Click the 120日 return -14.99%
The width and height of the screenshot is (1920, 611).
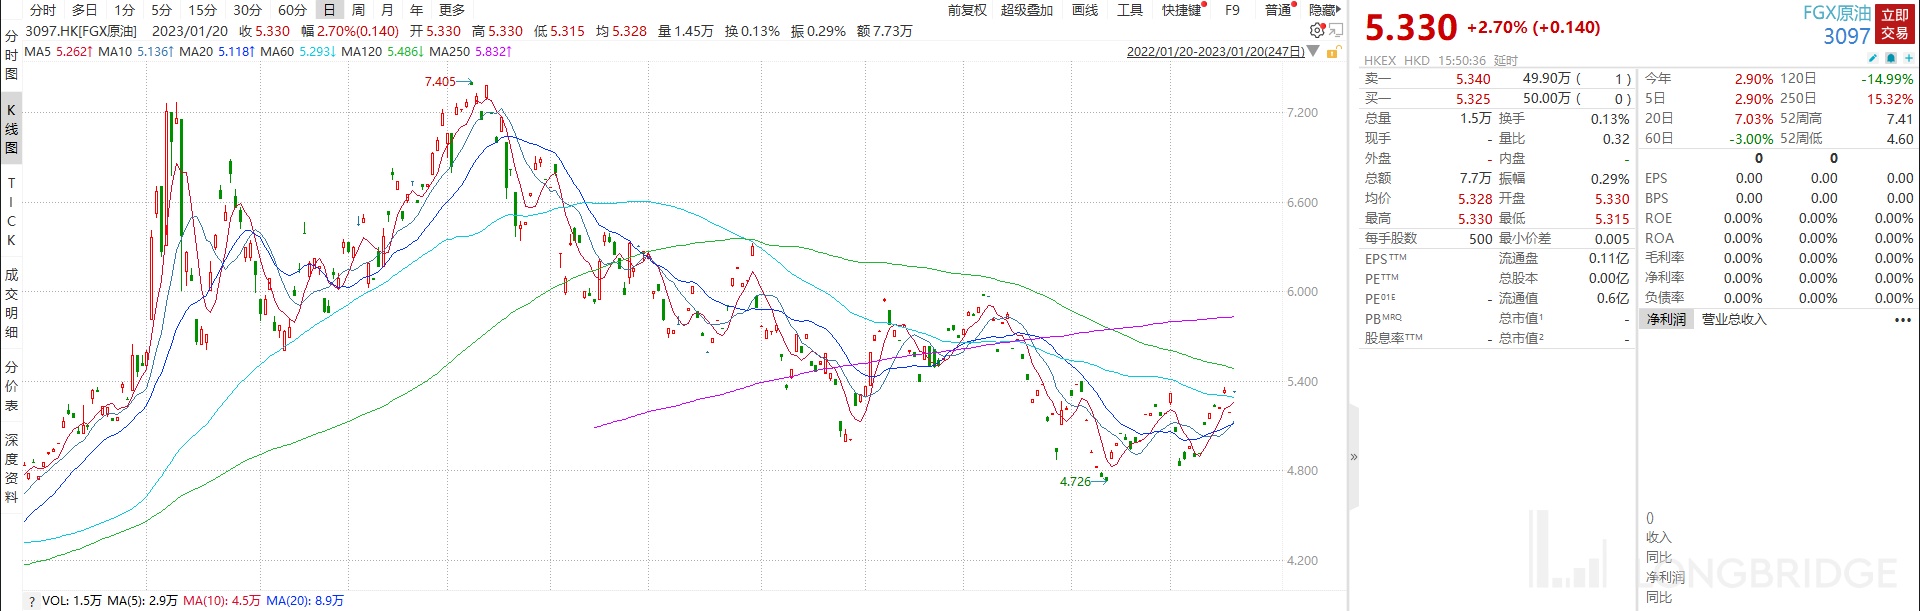pyautogui.click(x=1887, y=79)
